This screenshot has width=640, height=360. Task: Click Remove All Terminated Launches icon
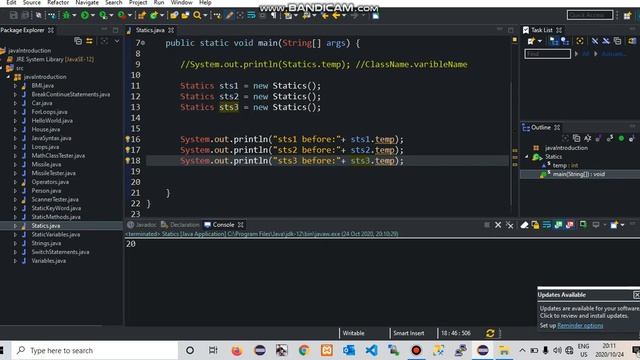click(509, 225)
